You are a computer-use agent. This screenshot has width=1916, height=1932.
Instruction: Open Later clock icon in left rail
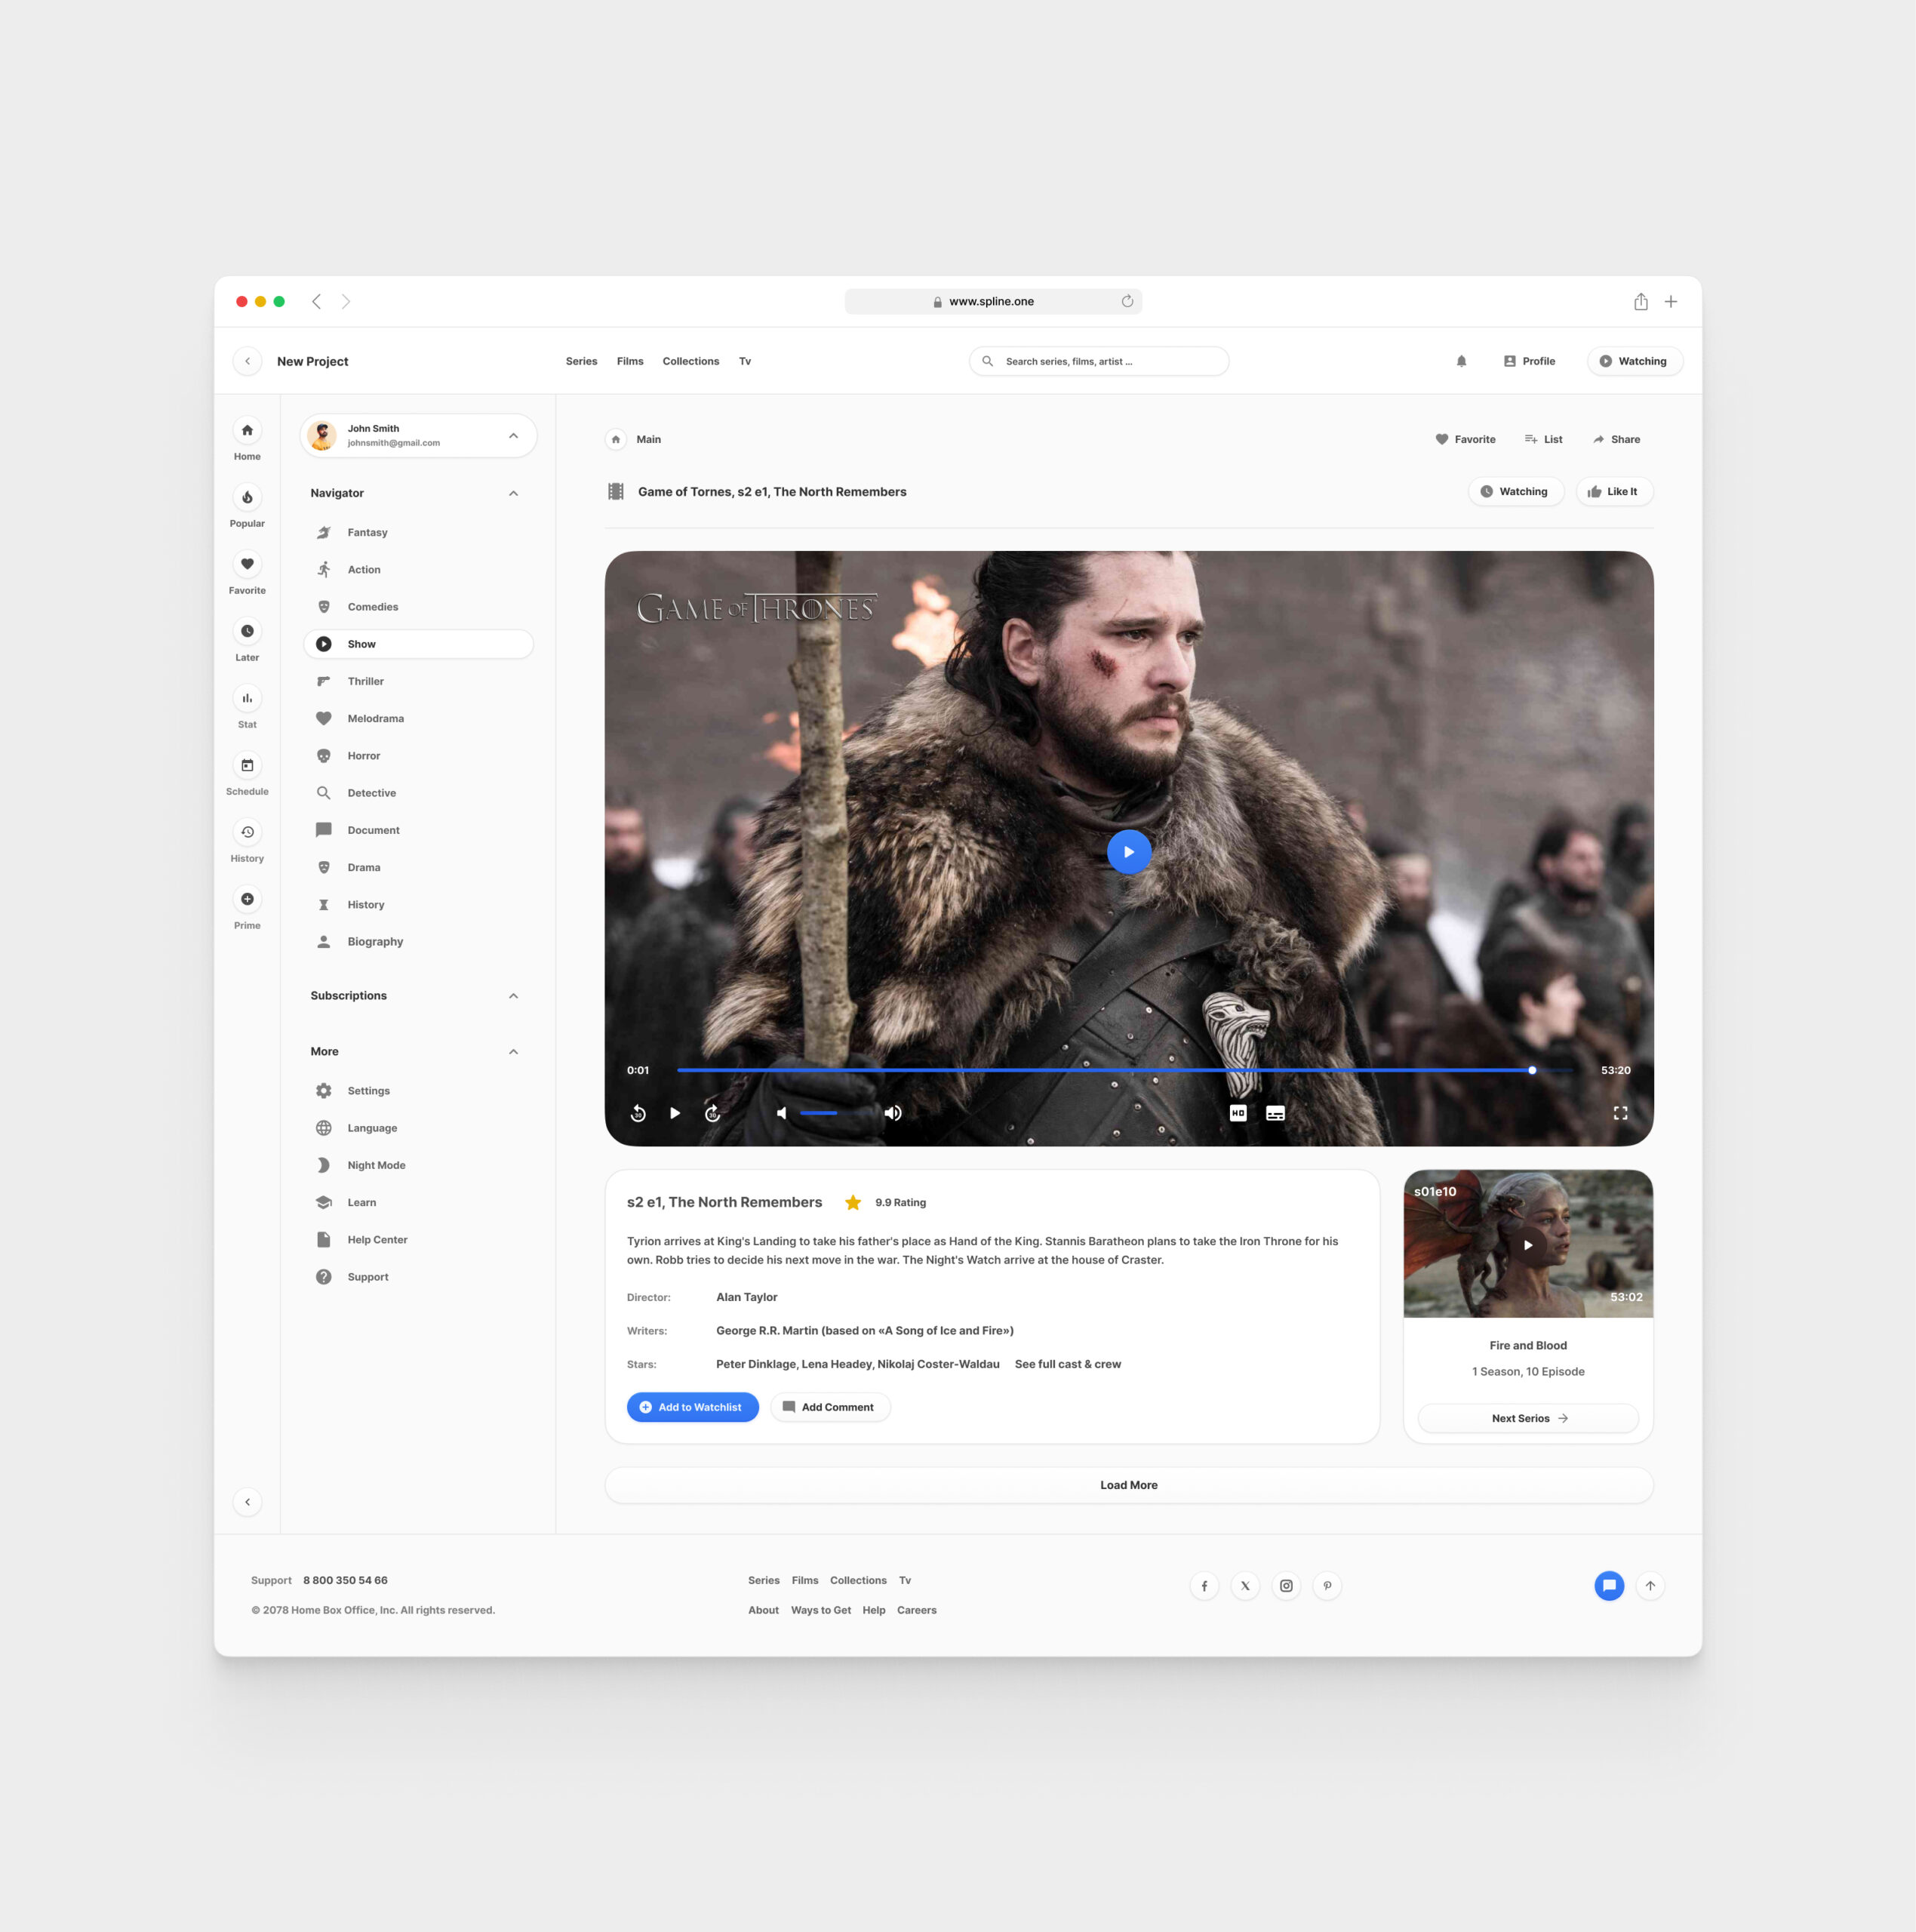(x=247, y=631)
